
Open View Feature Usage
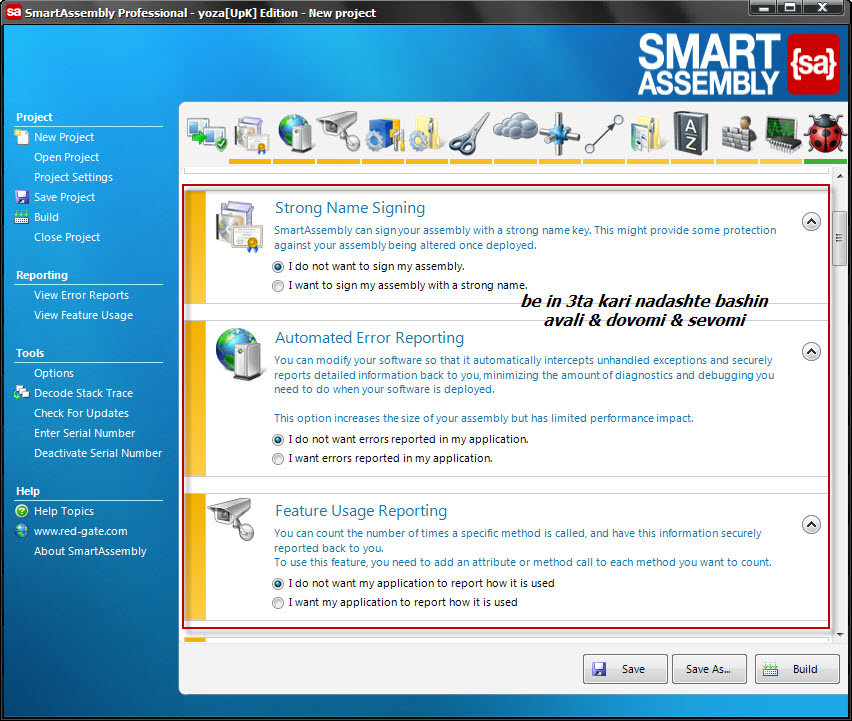(x=83, y=315)
